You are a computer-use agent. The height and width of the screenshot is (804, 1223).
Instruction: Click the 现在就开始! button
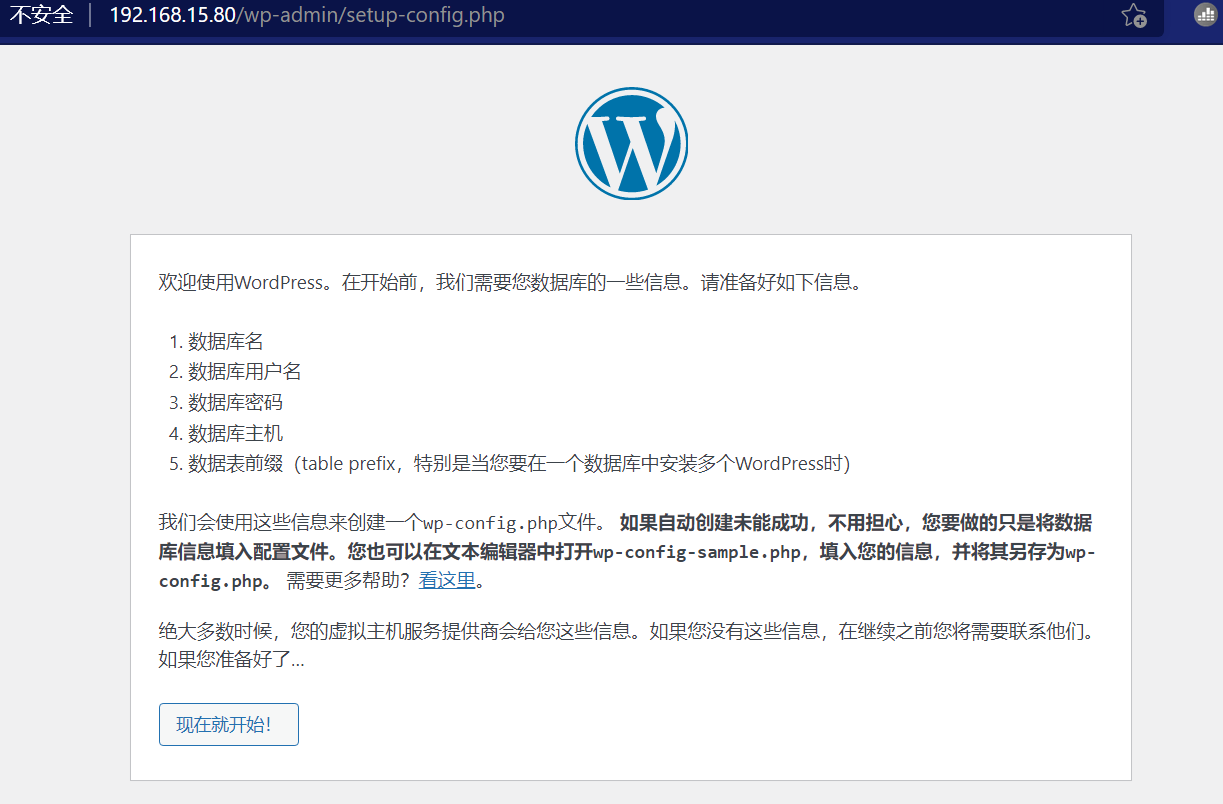click(x=228, y=725)
